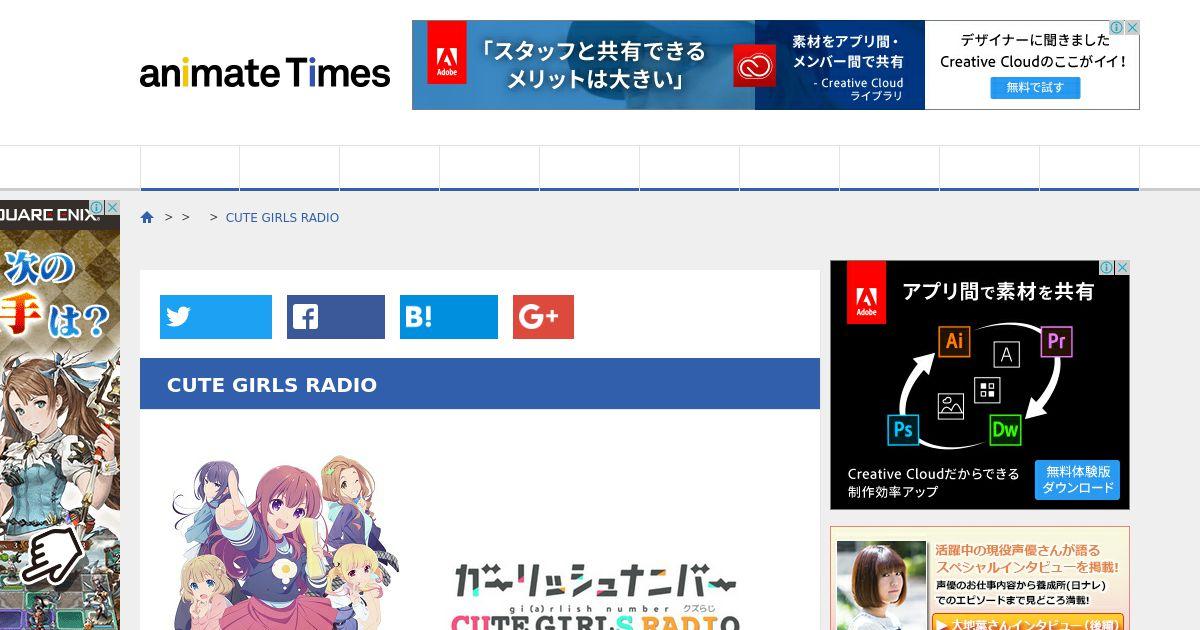The height and width of the screenshot is (630, 1200).
Task: Click 大地葉さんインタビュー button in interview banner
Action: [x=1028, y=623]
